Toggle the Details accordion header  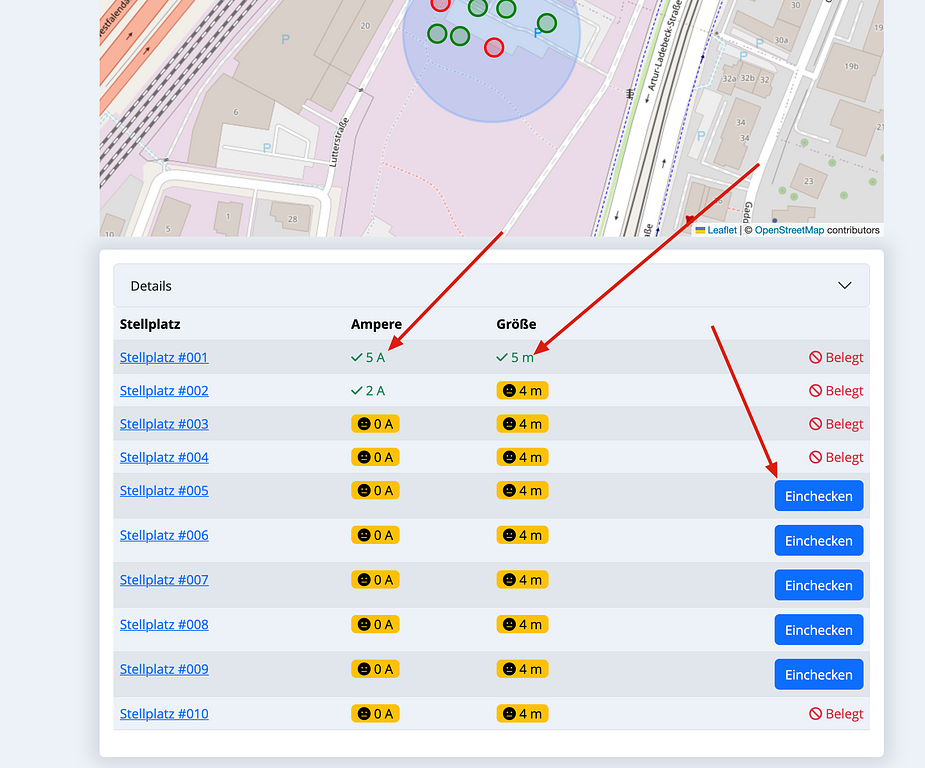[x=491, y=286]
